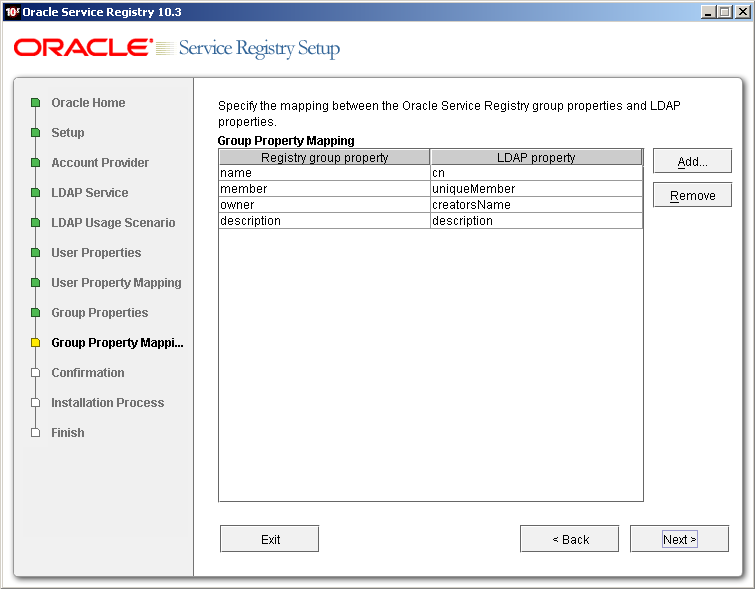The image size is (755, 589).
Task: Click the Confirmation step label
Action: pos(88,373)
